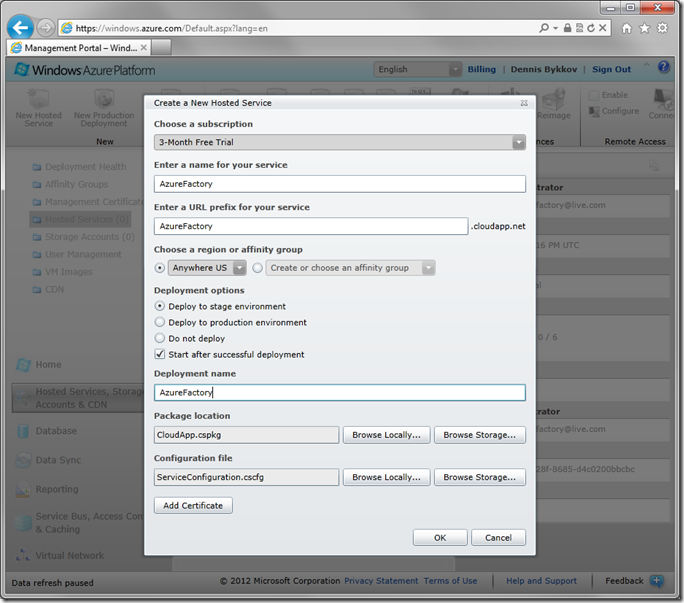Select Storage Accounts (0) in the tree
Screen dimensions: 684x603
89,236
